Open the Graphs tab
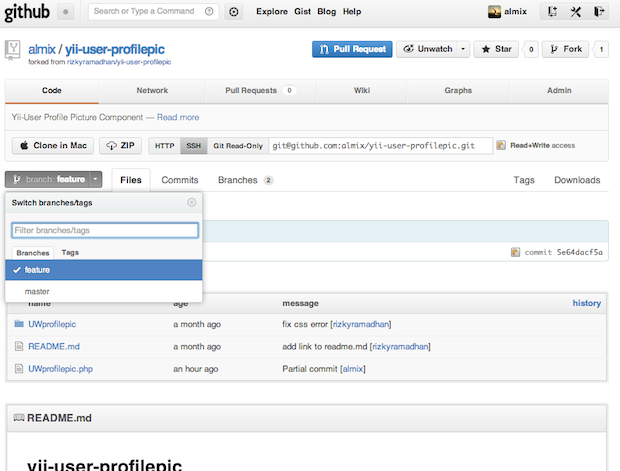Image resolution: width=620 pixels, height=471 pixels. [458, 91]
